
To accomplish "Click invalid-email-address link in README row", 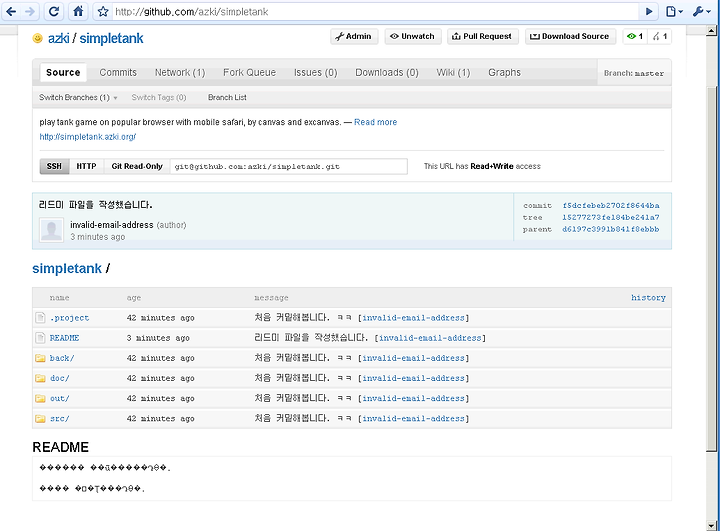I will click(x=430, y=338).
